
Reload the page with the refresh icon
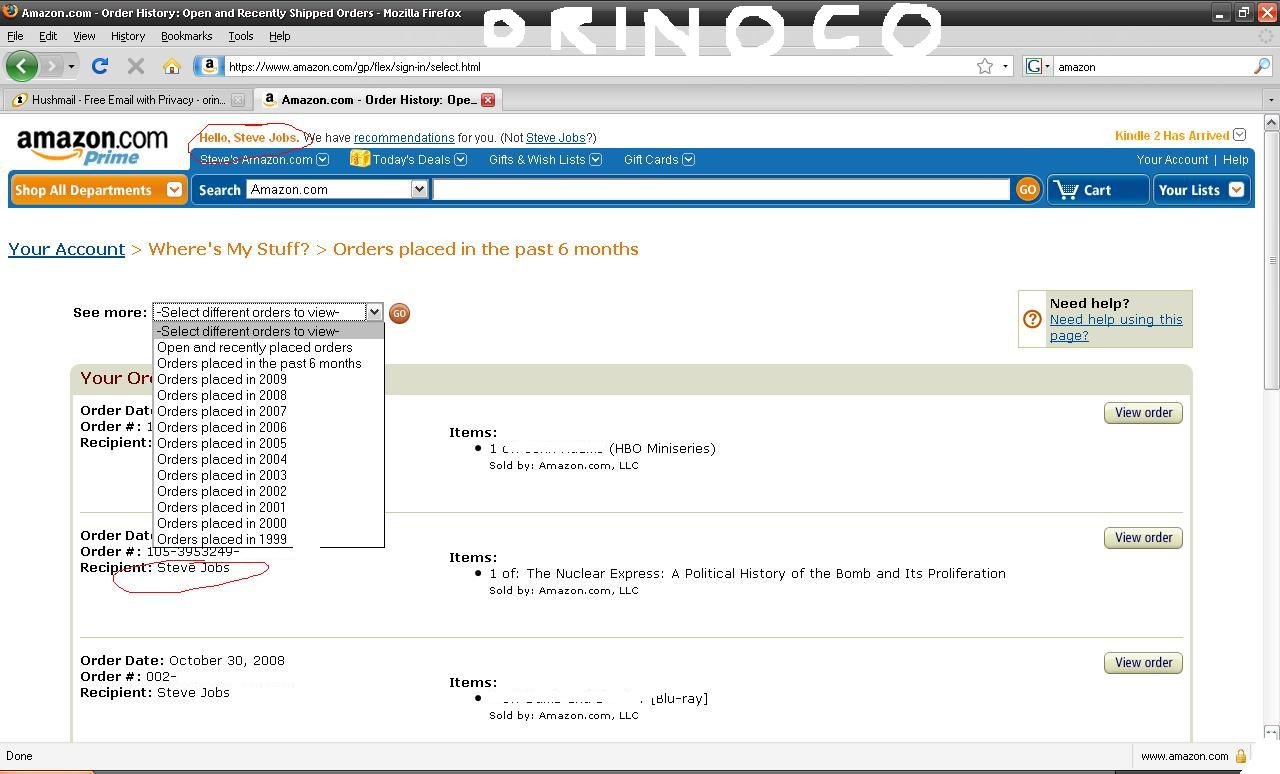99,66
